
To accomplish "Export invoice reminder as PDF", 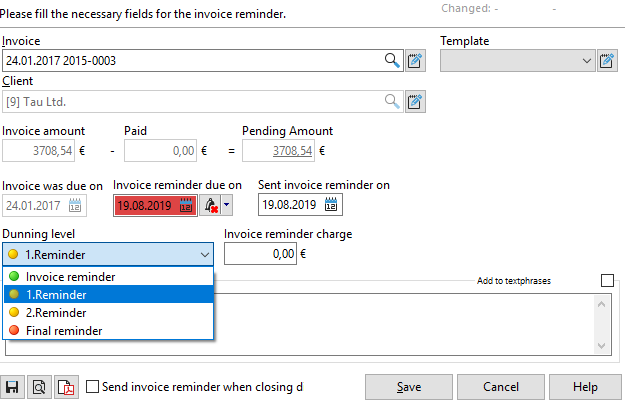I will click(66, 387).
